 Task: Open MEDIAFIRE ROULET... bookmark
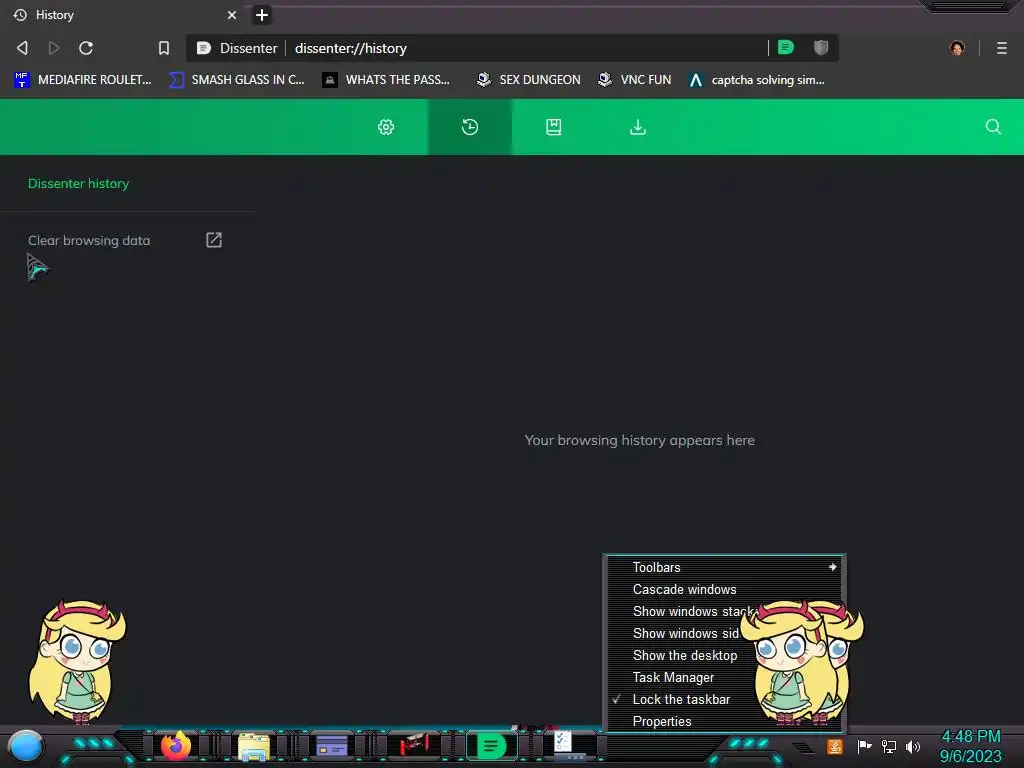(x=83, y=80)
